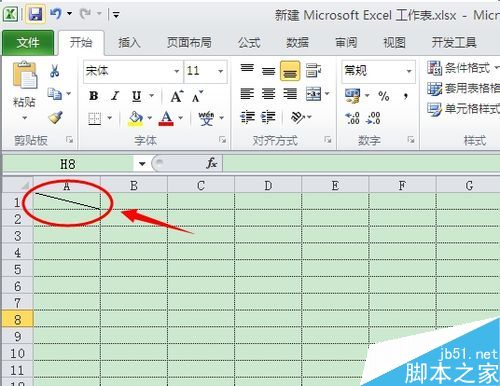
Task: Click the fx insert function button
Action: [212, 163]
